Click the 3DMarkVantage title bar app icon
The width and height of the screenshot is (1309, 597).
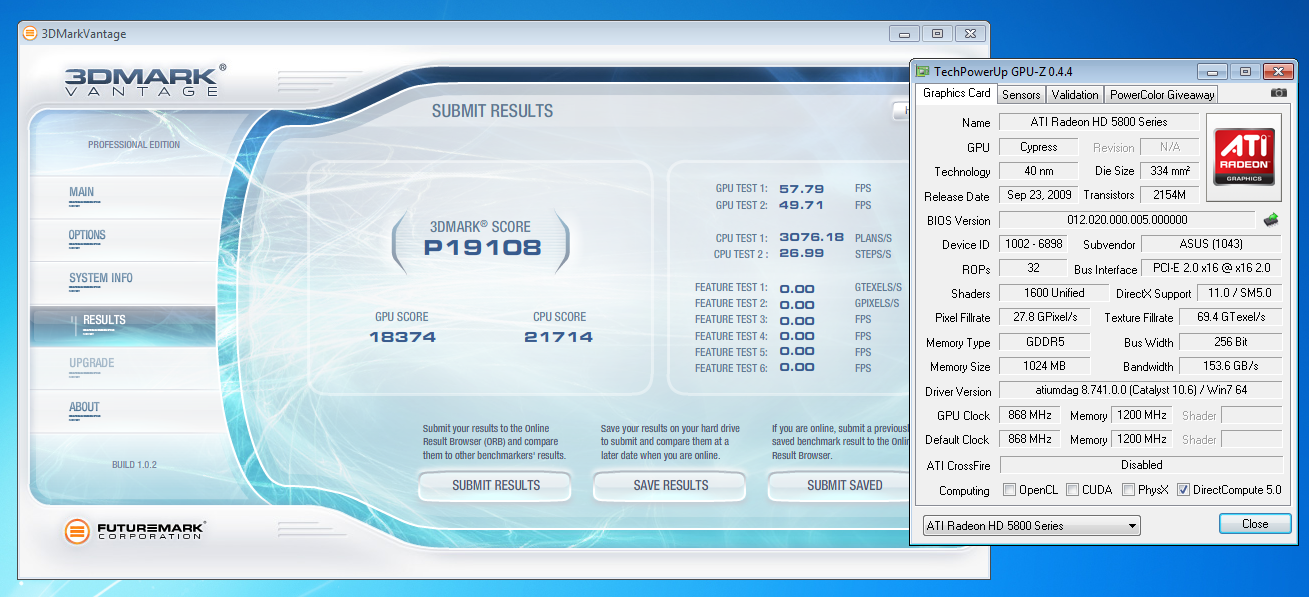(x=30, y=33)
